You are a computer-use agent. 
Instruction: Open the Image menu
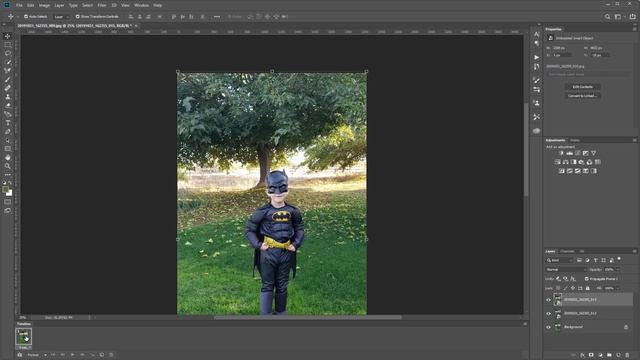coord(44,5)
